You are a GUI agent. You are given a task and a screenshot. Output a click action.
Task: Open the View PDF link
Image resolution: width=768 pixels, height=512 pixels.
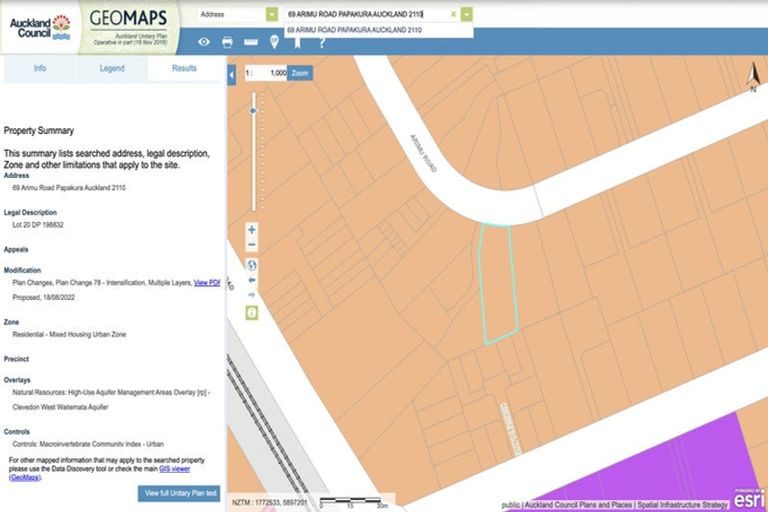click(x=207, y=283)
